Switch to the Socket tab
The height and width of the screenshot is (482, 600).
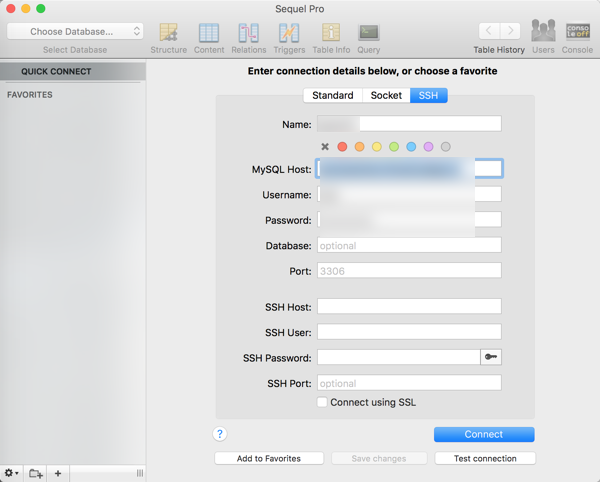click(x=386, y=95)
